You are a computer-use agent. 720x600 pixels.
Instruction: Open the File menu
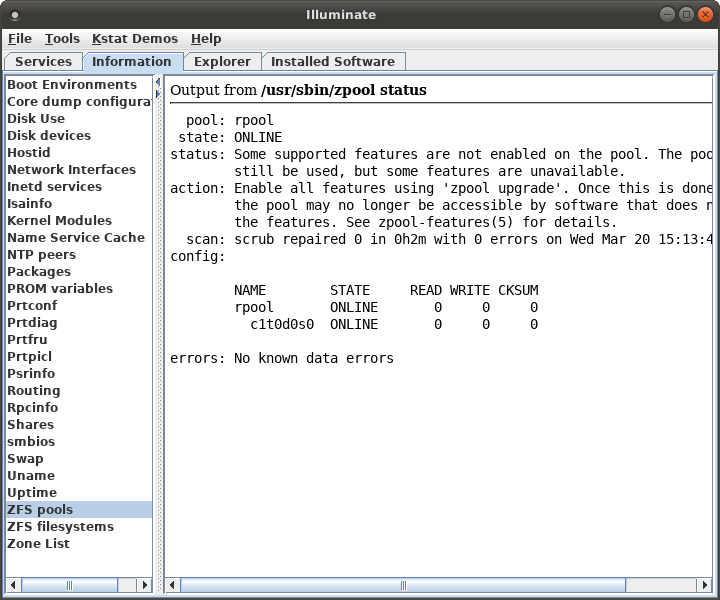click(x=20, y=39)
